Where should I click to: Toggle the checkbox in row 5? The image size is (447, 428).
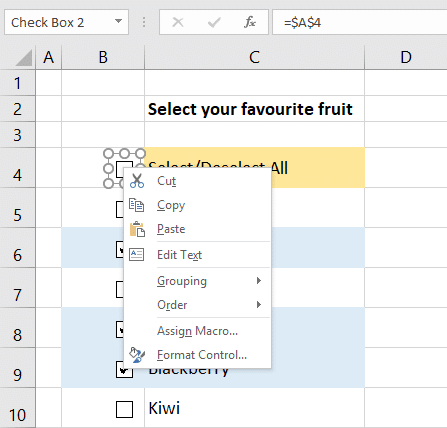point(120,209)
